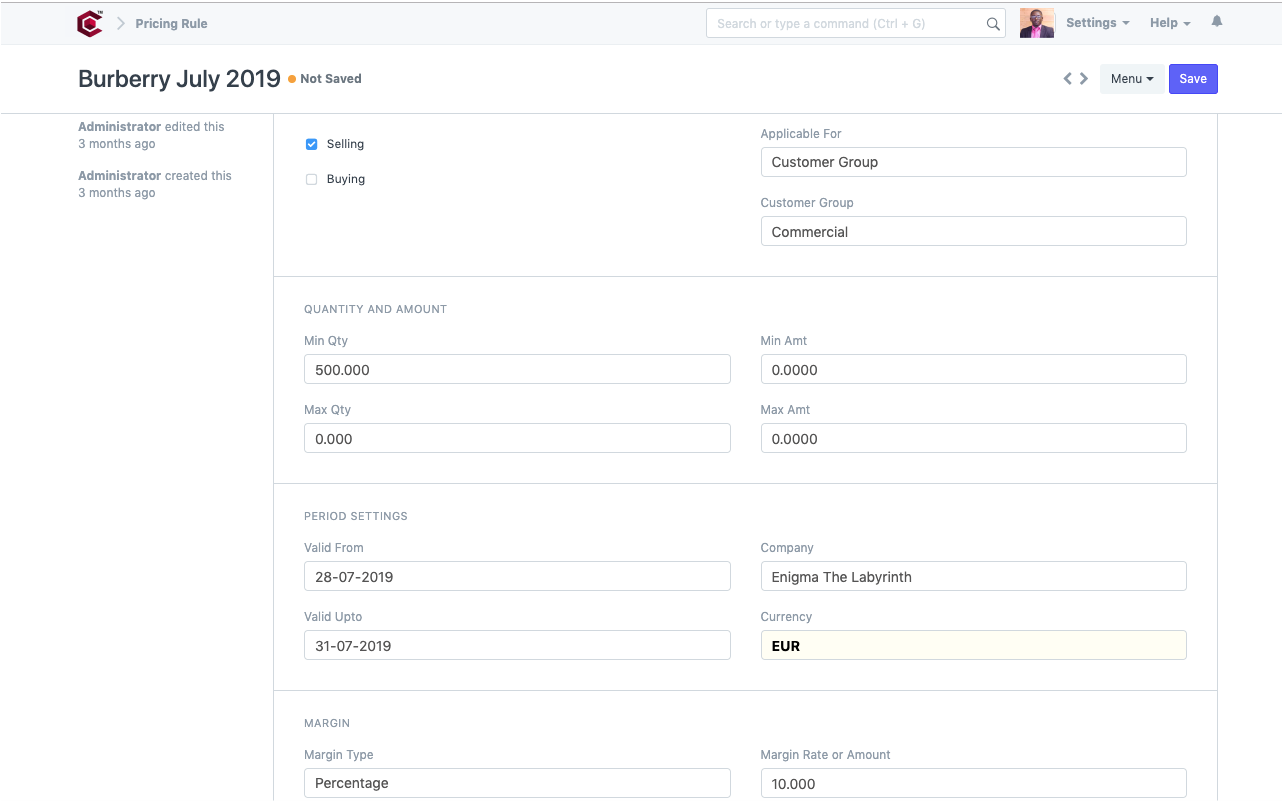
Task: Expand the Margin Type dropdown
Action: click(517, 783)
